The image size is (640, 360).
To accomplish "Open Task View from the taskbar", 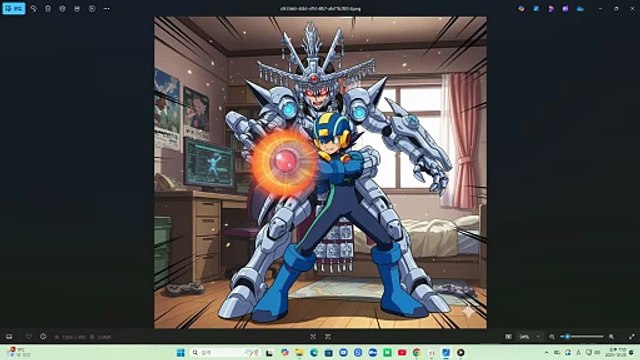I will [x=269, y=353].
